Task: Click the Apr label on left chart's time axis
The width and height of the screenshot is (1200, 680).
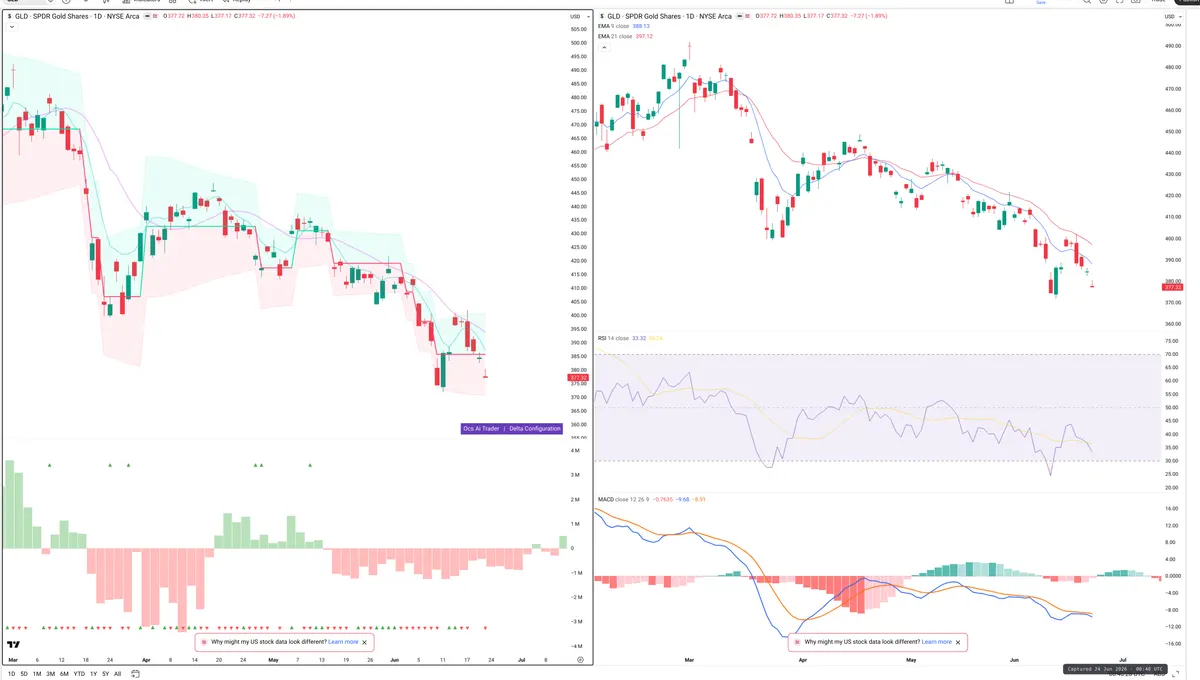Action: coord(147,660)
